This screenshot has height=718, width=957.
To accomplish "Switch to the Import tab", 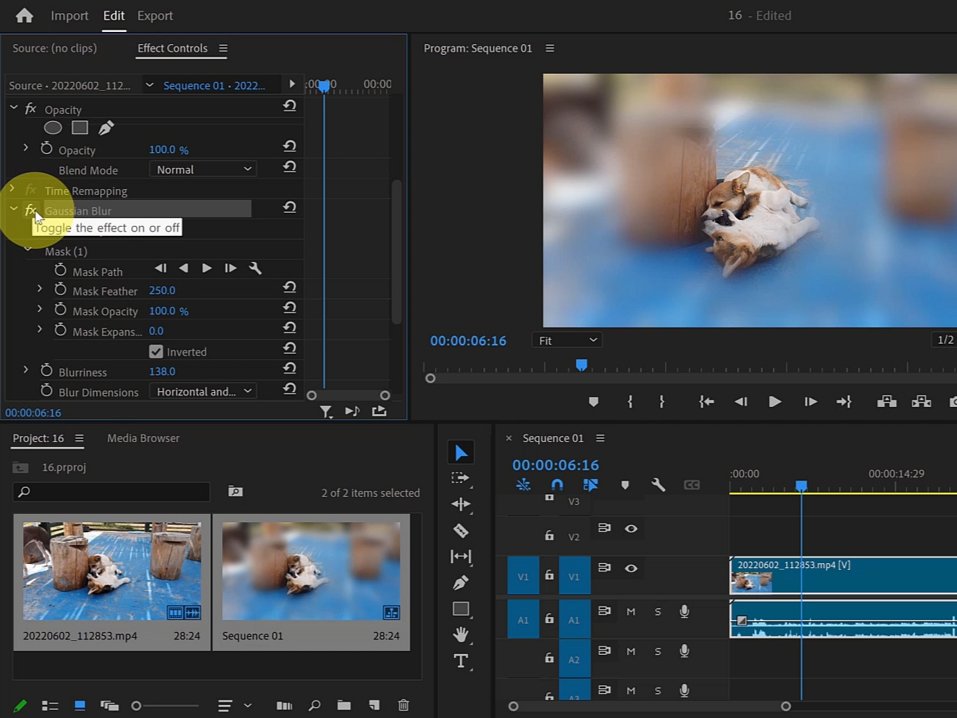I will [70, 15].
